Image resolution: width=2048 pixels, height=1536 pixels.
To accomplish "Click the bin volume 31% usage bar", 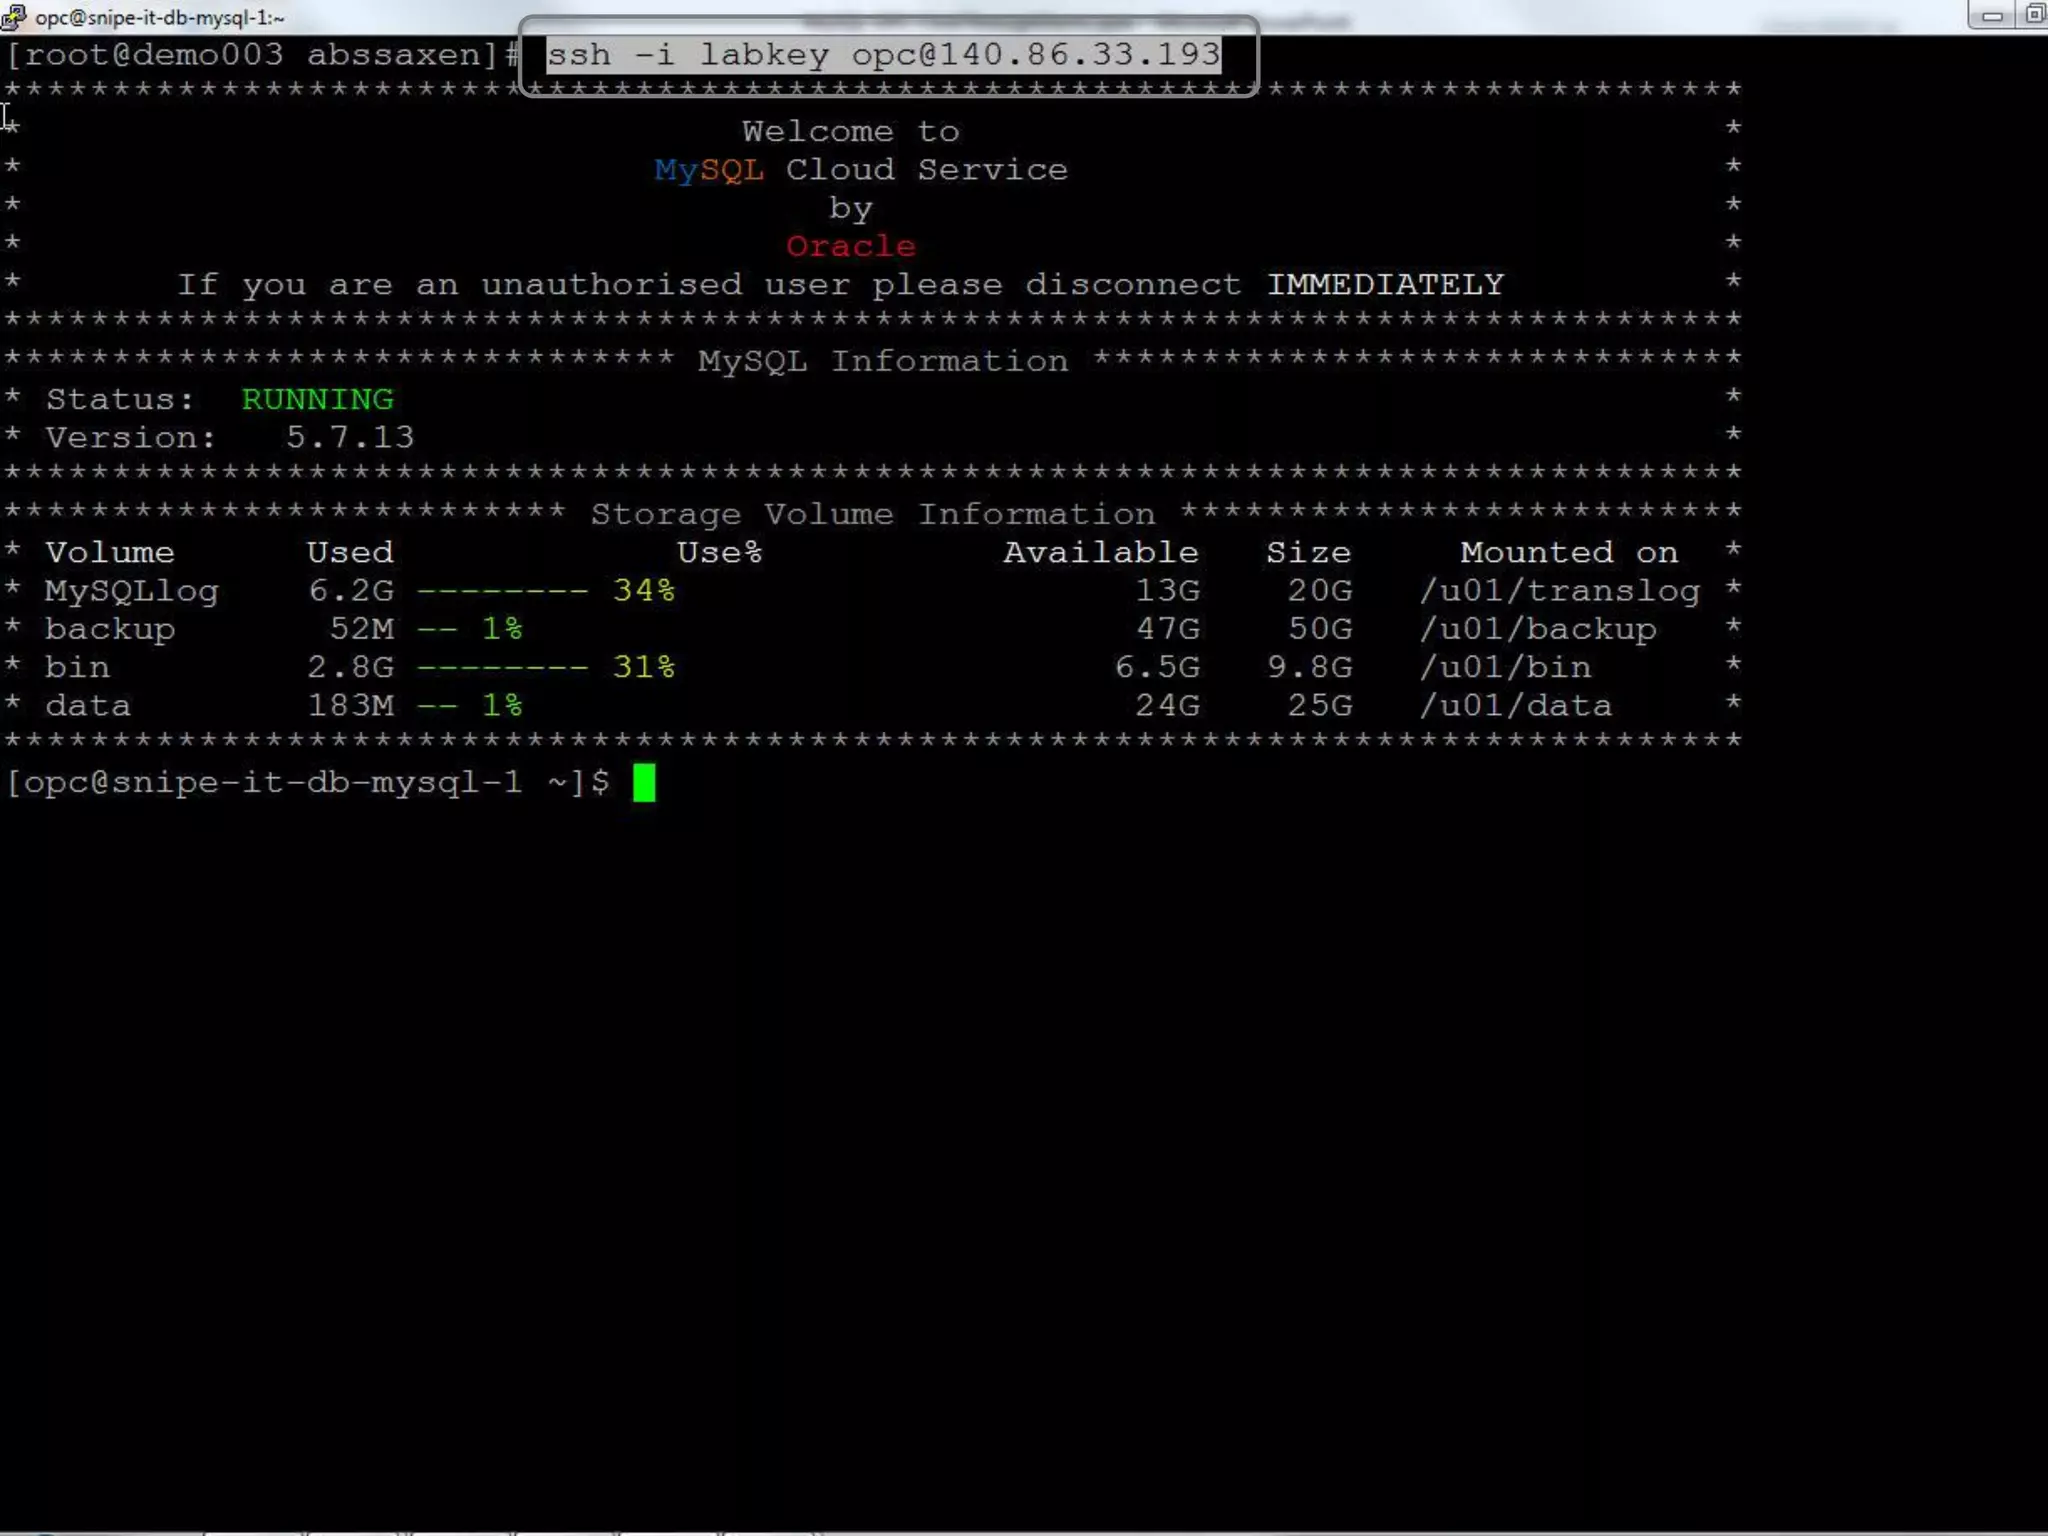I will 545,667.
